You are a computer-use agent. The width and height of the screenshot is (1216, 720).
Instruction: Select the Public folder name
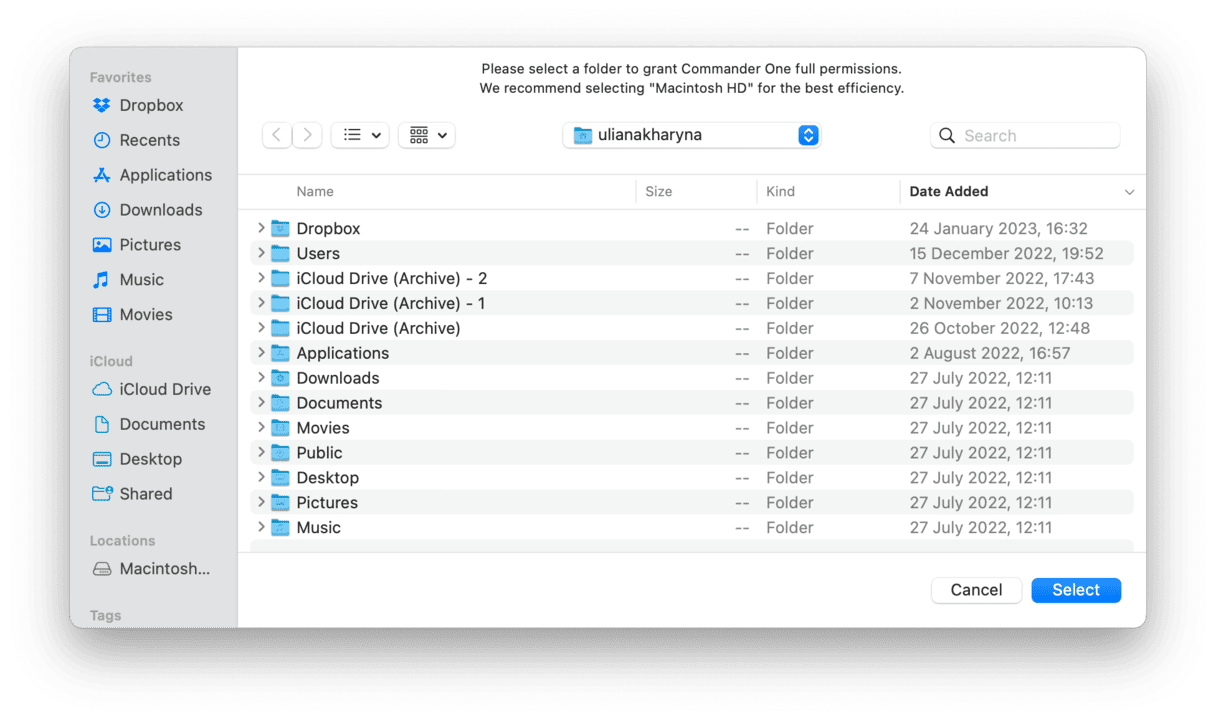[319, 453]
